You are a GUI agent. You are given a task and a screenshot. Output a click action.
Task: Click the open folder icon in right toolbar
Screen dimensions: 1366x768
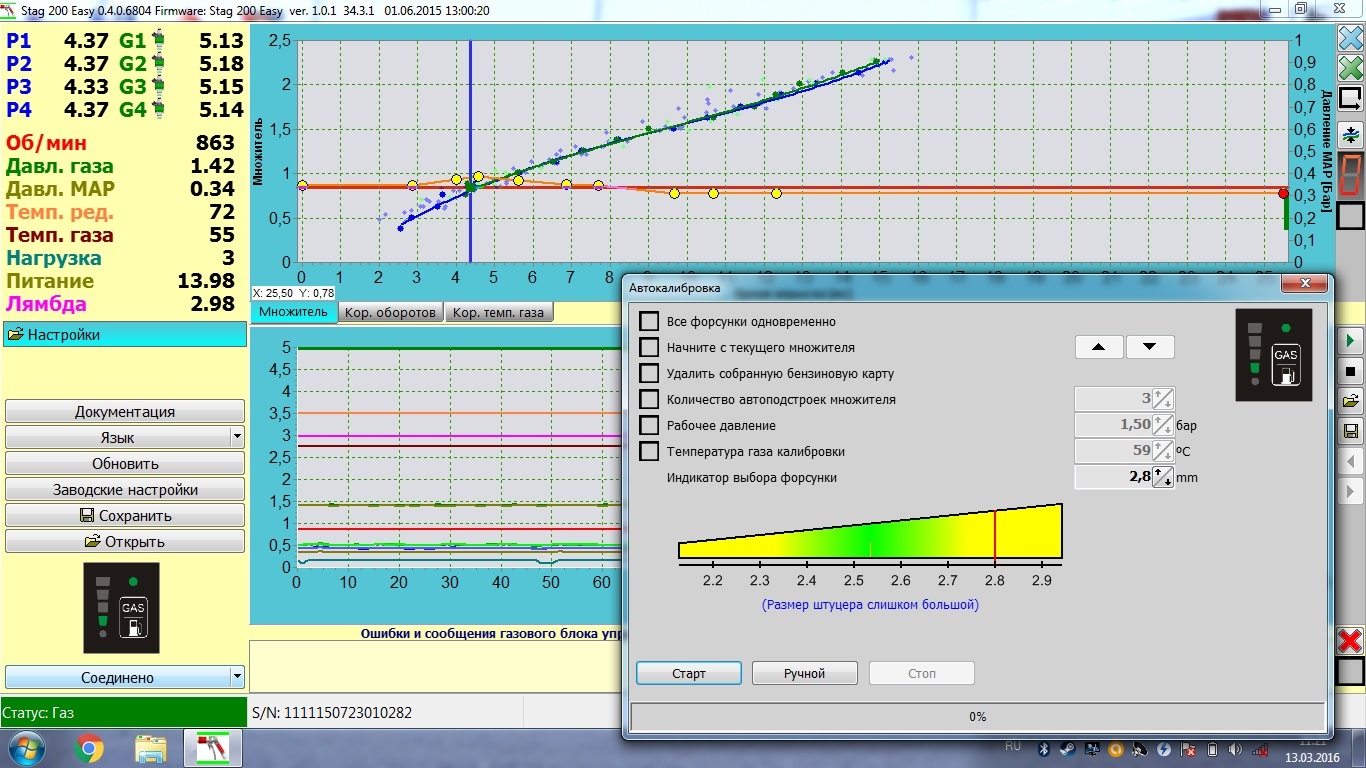pyautogui.click(x=1350, y=401)
